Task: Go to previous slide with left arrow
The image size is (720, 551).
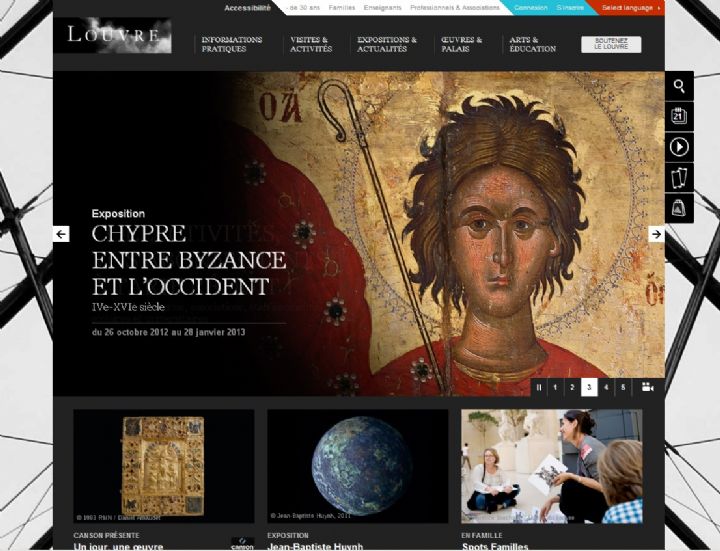Action: tap(61, 234)
